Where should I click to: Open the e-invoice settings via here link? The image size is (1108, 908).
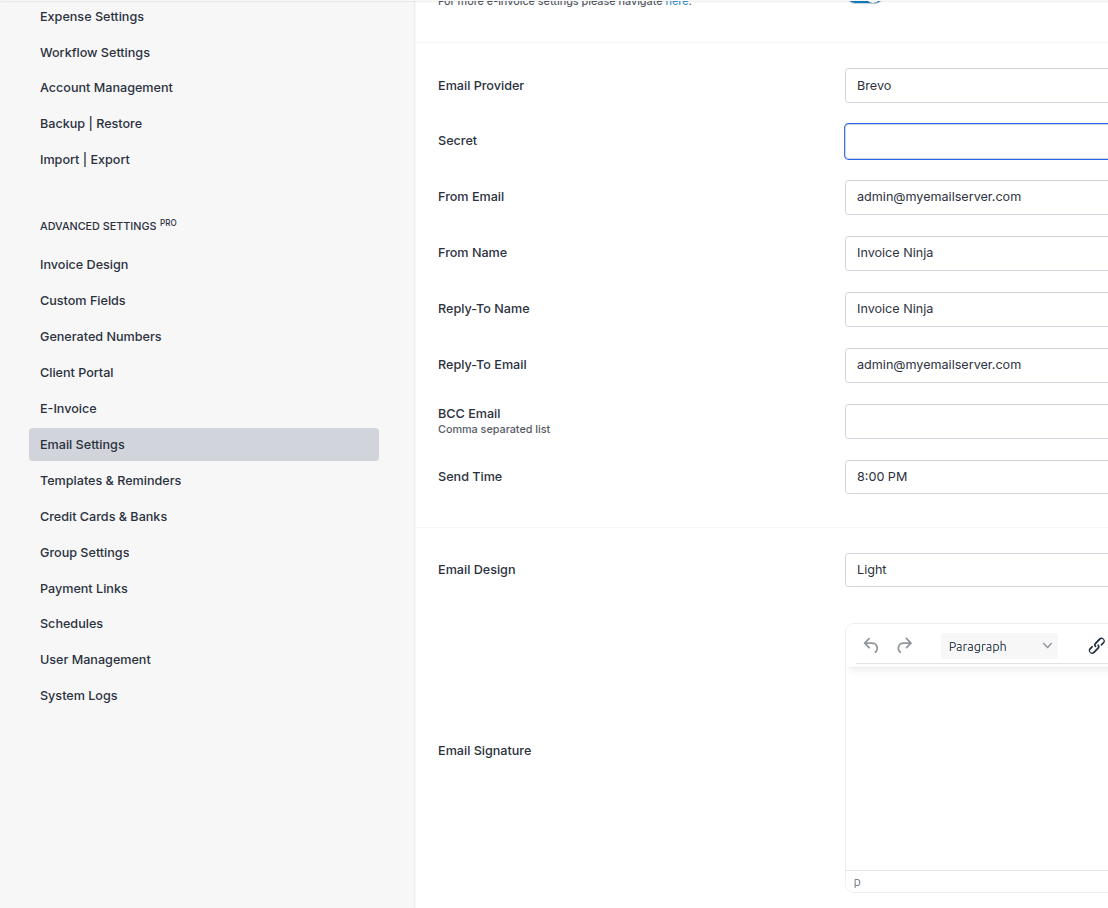tap(677, 3)
